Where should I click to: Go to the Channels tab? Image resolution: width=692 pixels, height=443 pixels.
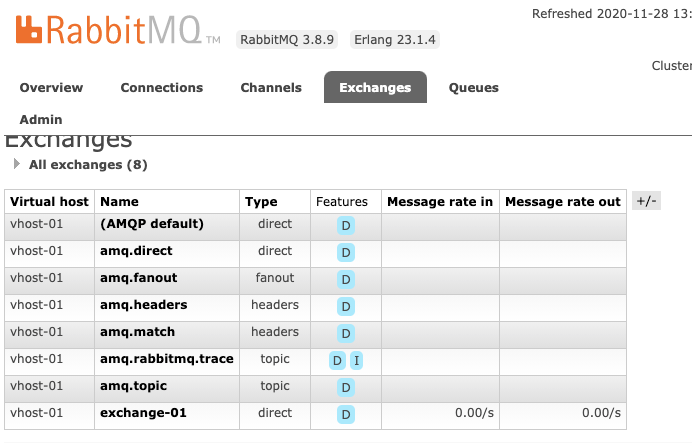point(271,87)
